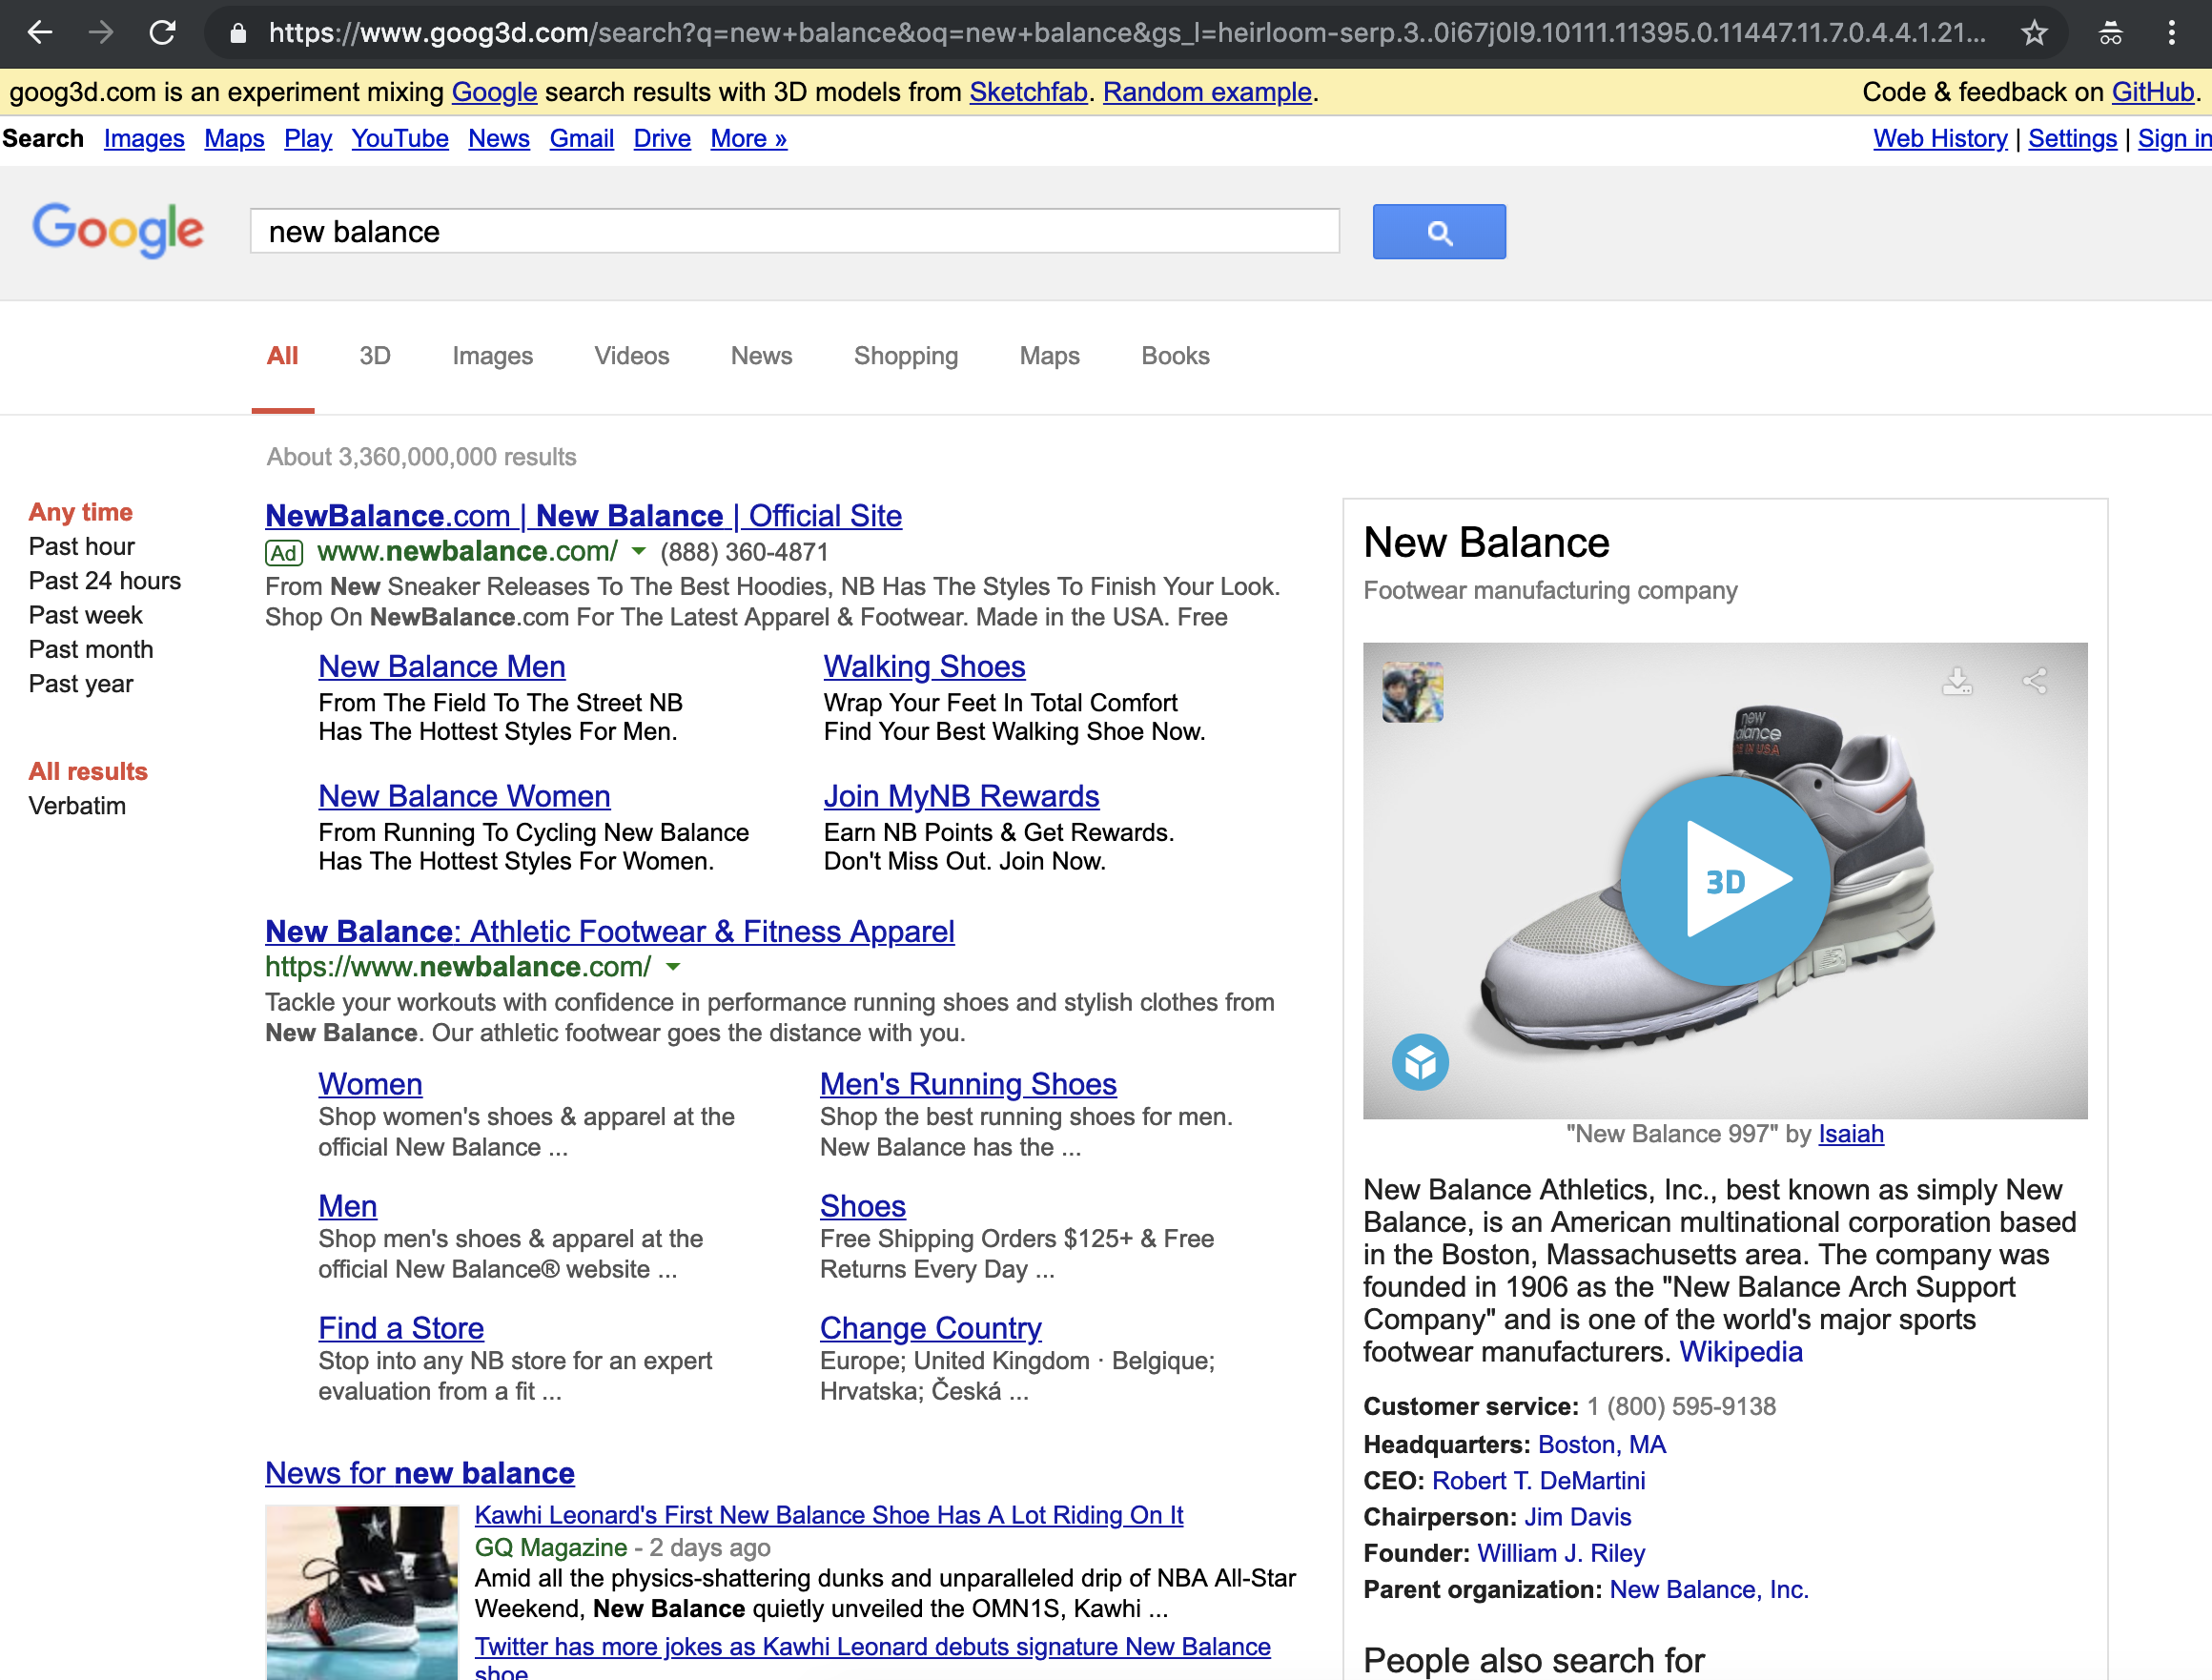This screenshot has height=1680, width=2212.
Task: Switch to the Shopping results tab
Action: (906, 356)
